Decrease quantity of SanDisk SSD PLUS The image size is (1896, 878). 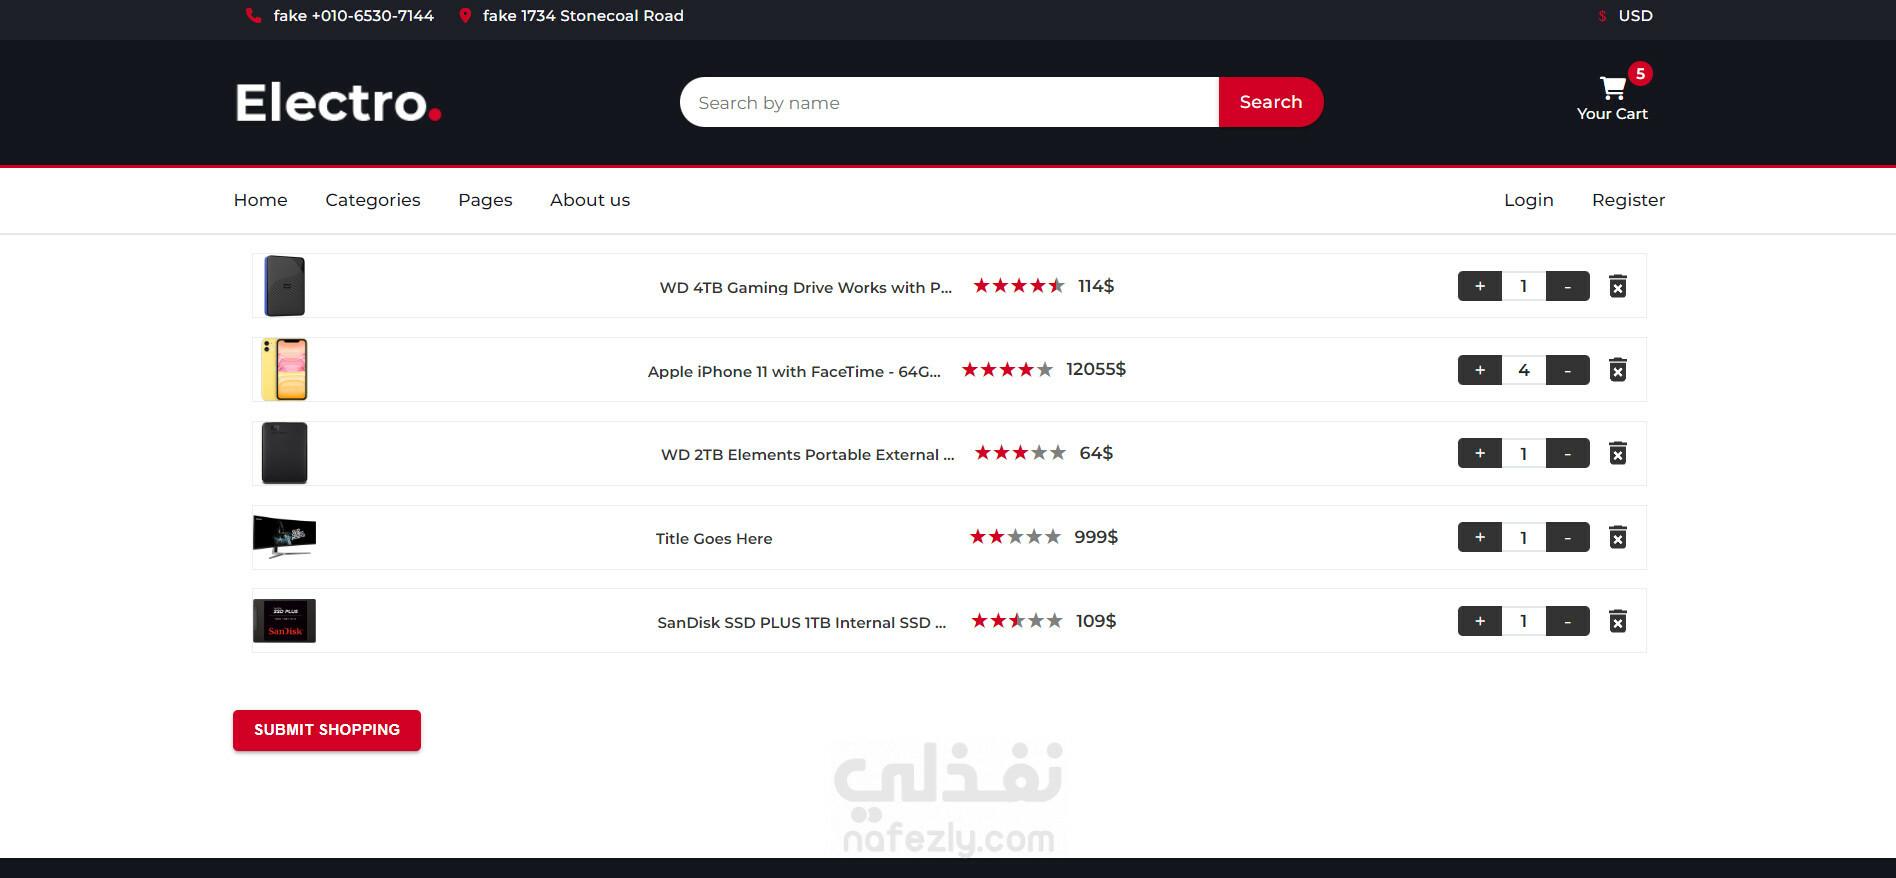1568,621
